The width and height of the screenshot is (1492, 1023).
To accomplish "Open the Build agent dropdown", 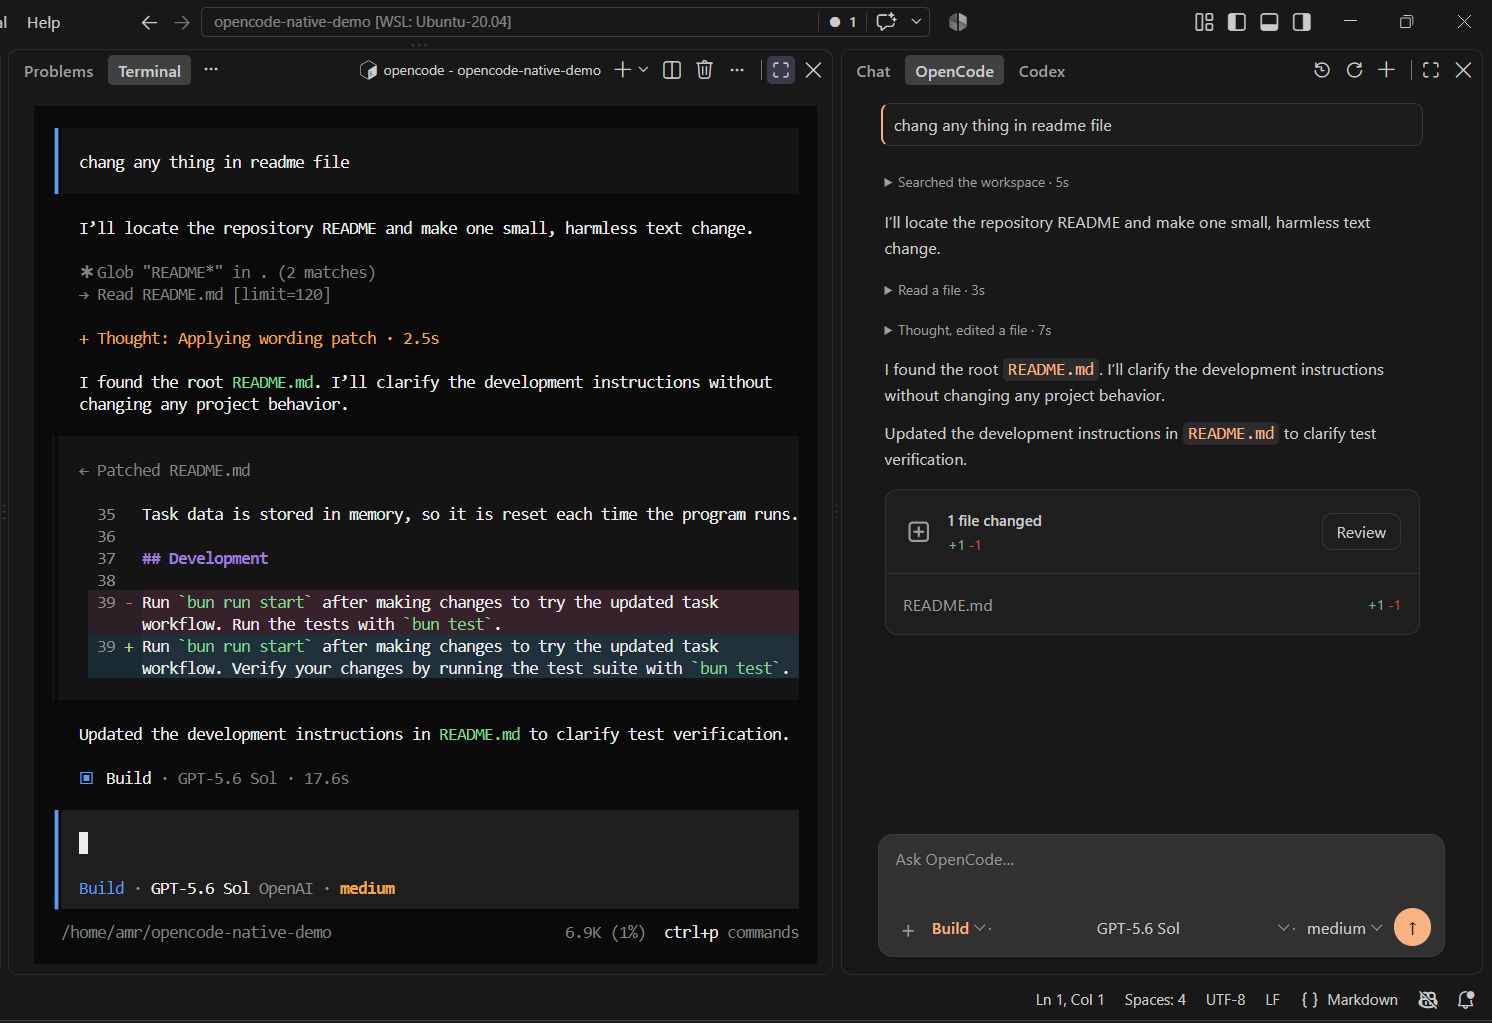I will point(960,929).
